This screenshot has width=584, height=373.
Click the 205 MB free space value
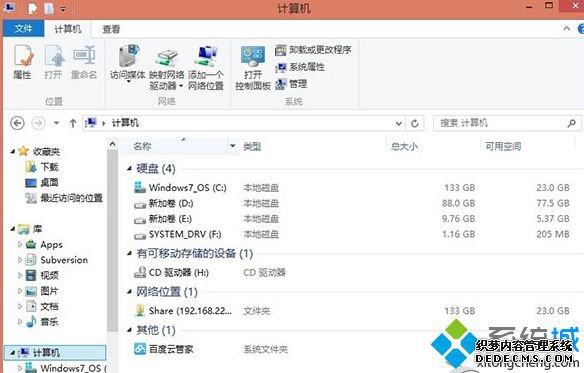[553, 234]
